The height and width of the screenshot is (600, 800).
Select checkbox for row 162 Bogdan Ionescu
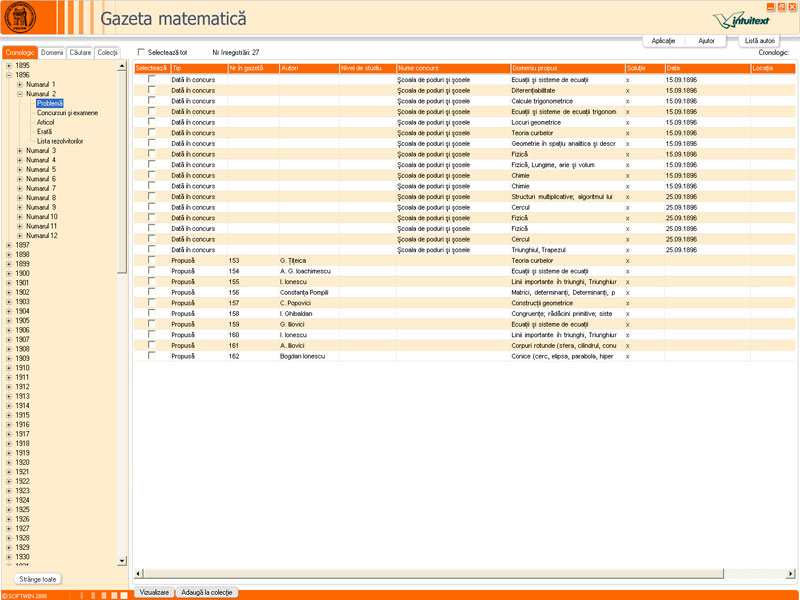(152, 355)
